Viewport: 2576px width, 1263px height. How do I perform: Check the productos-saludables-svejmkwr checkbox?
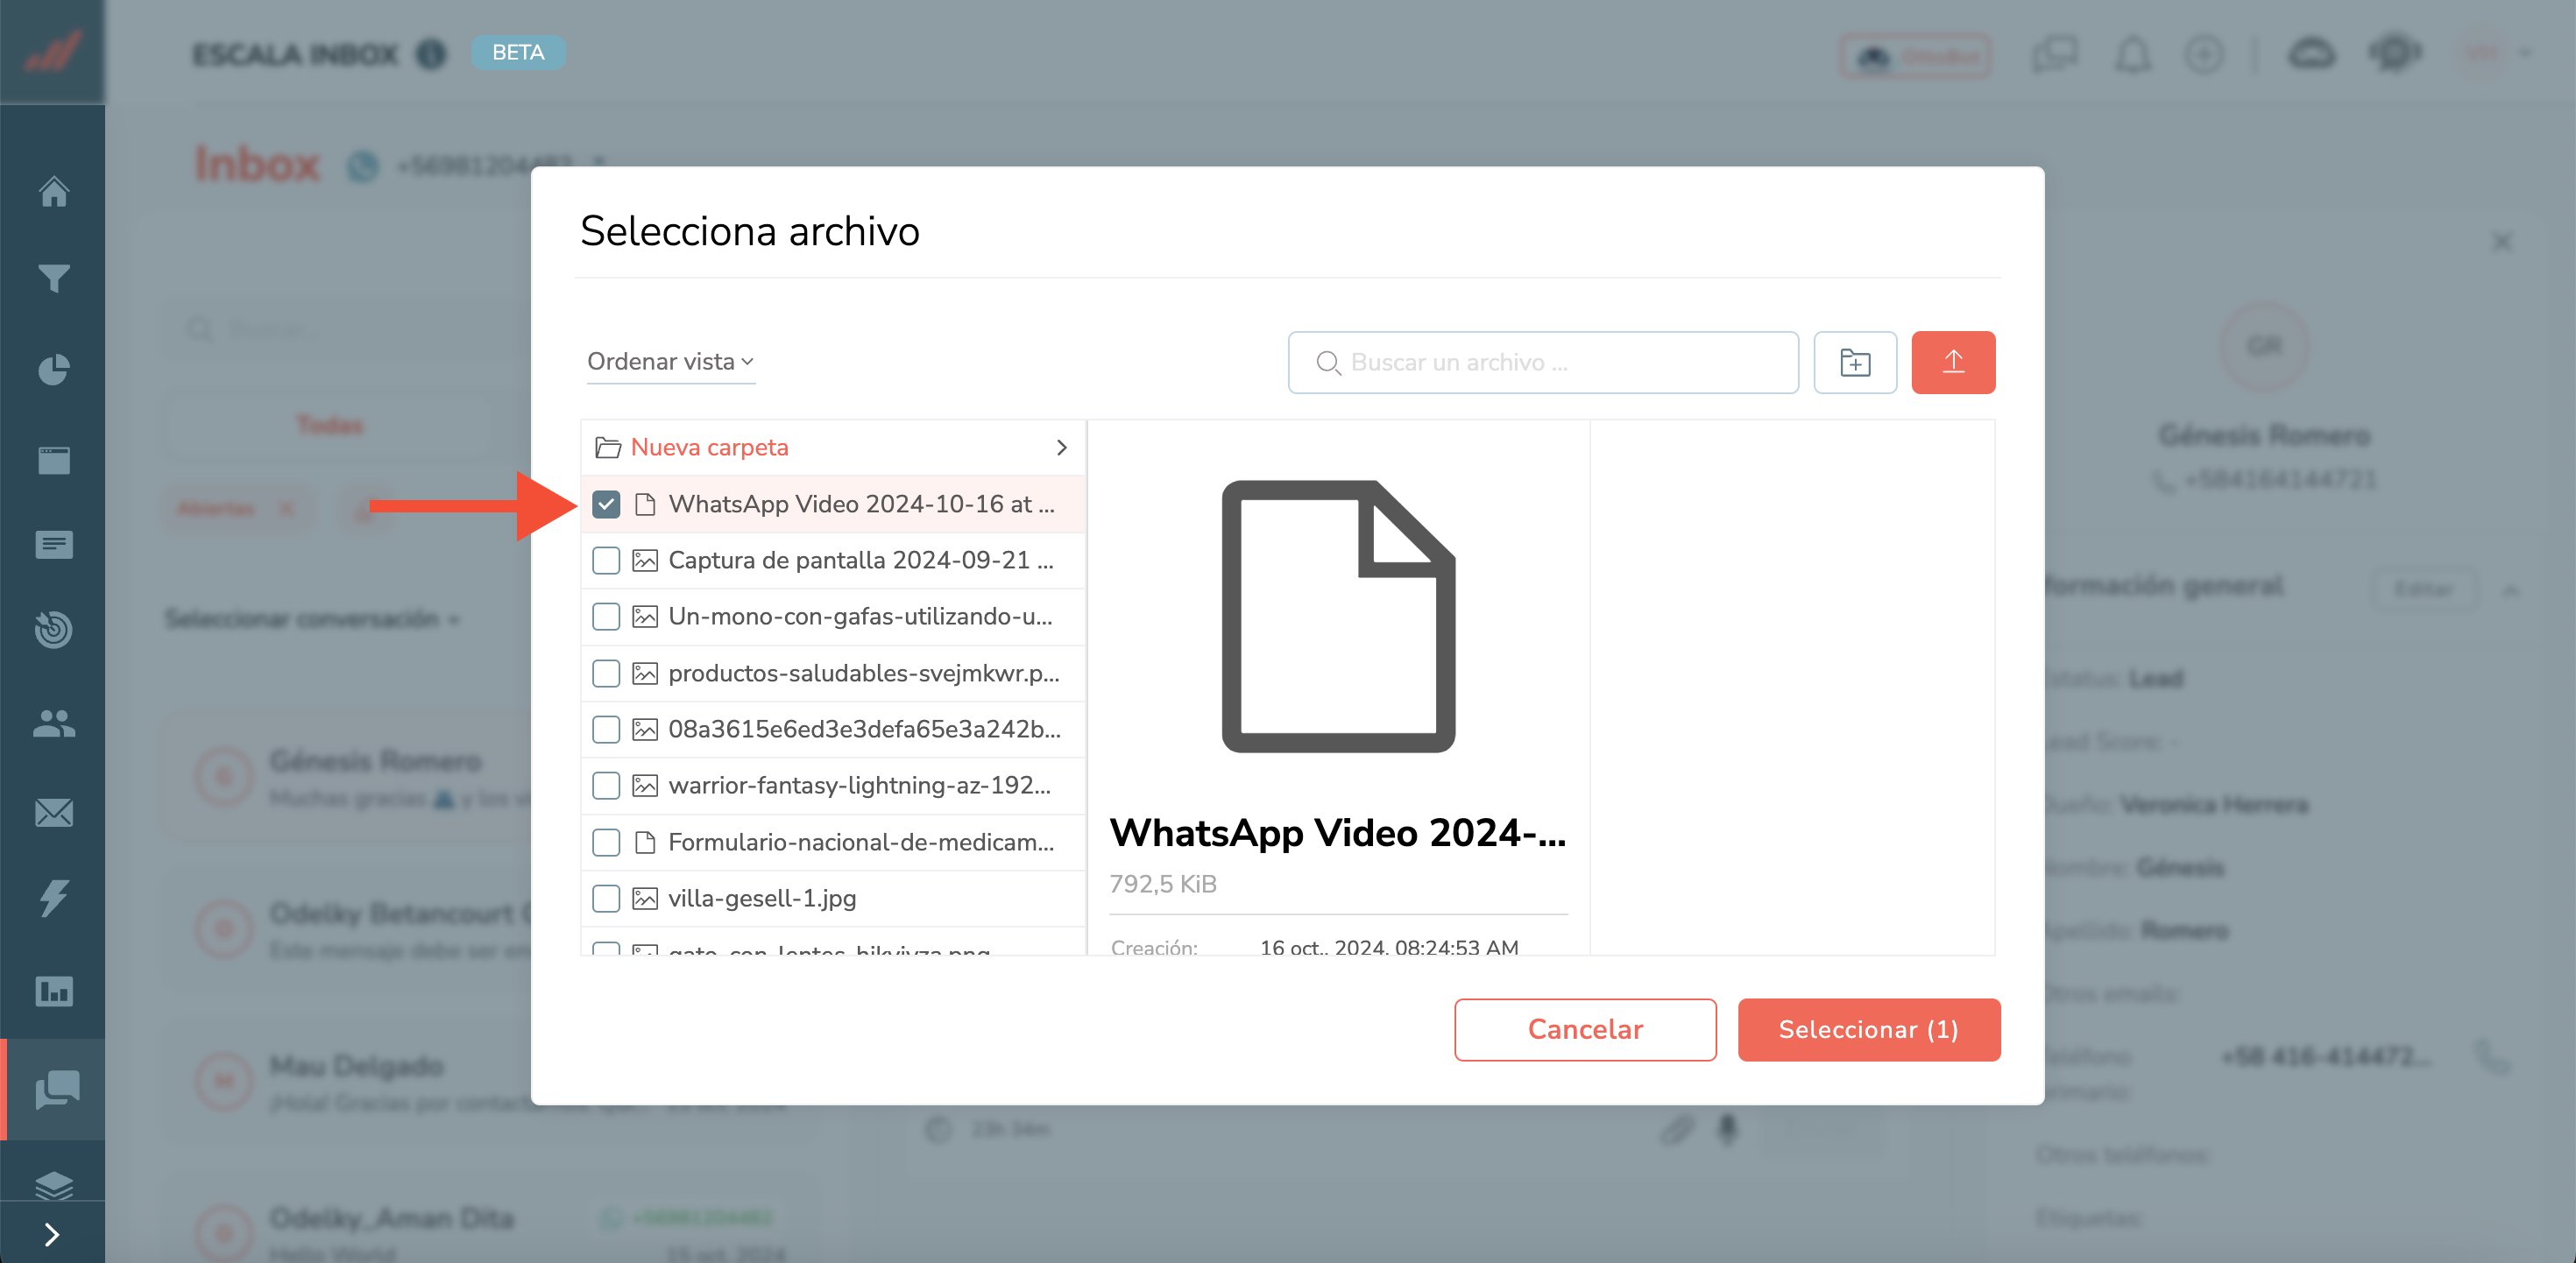606,673
